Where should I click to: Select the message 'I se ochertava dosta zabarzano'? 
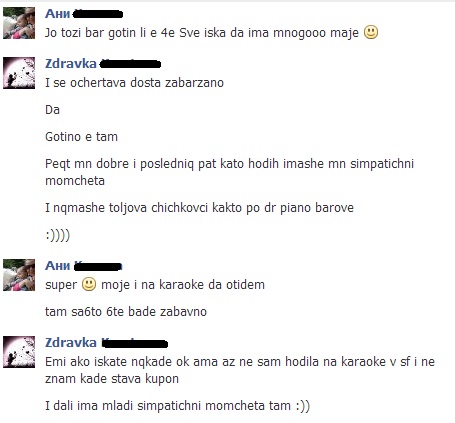coord(134,83)
